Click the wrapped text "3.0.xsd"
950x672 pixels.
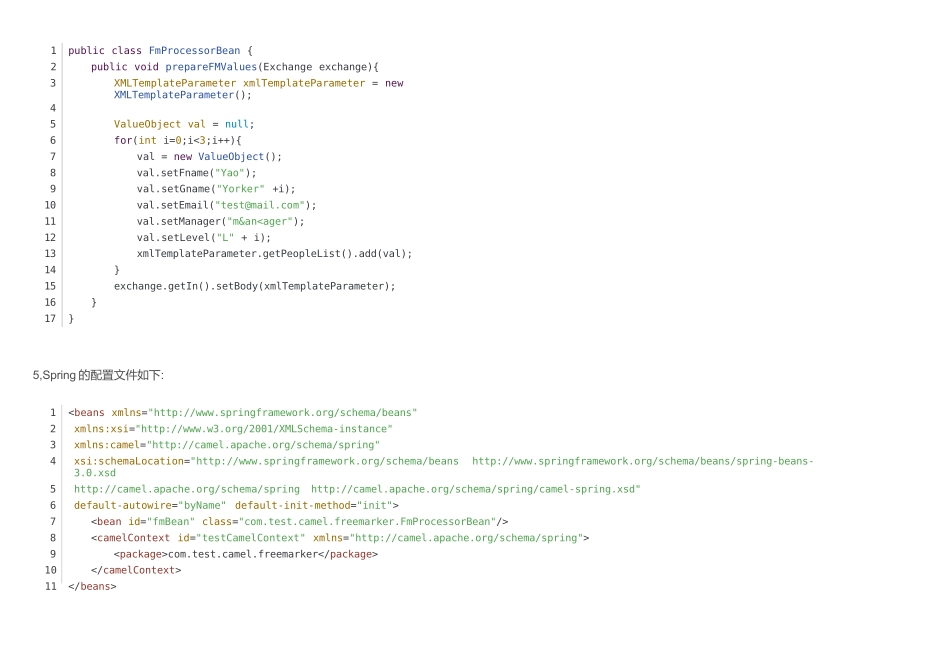point(95,473)
